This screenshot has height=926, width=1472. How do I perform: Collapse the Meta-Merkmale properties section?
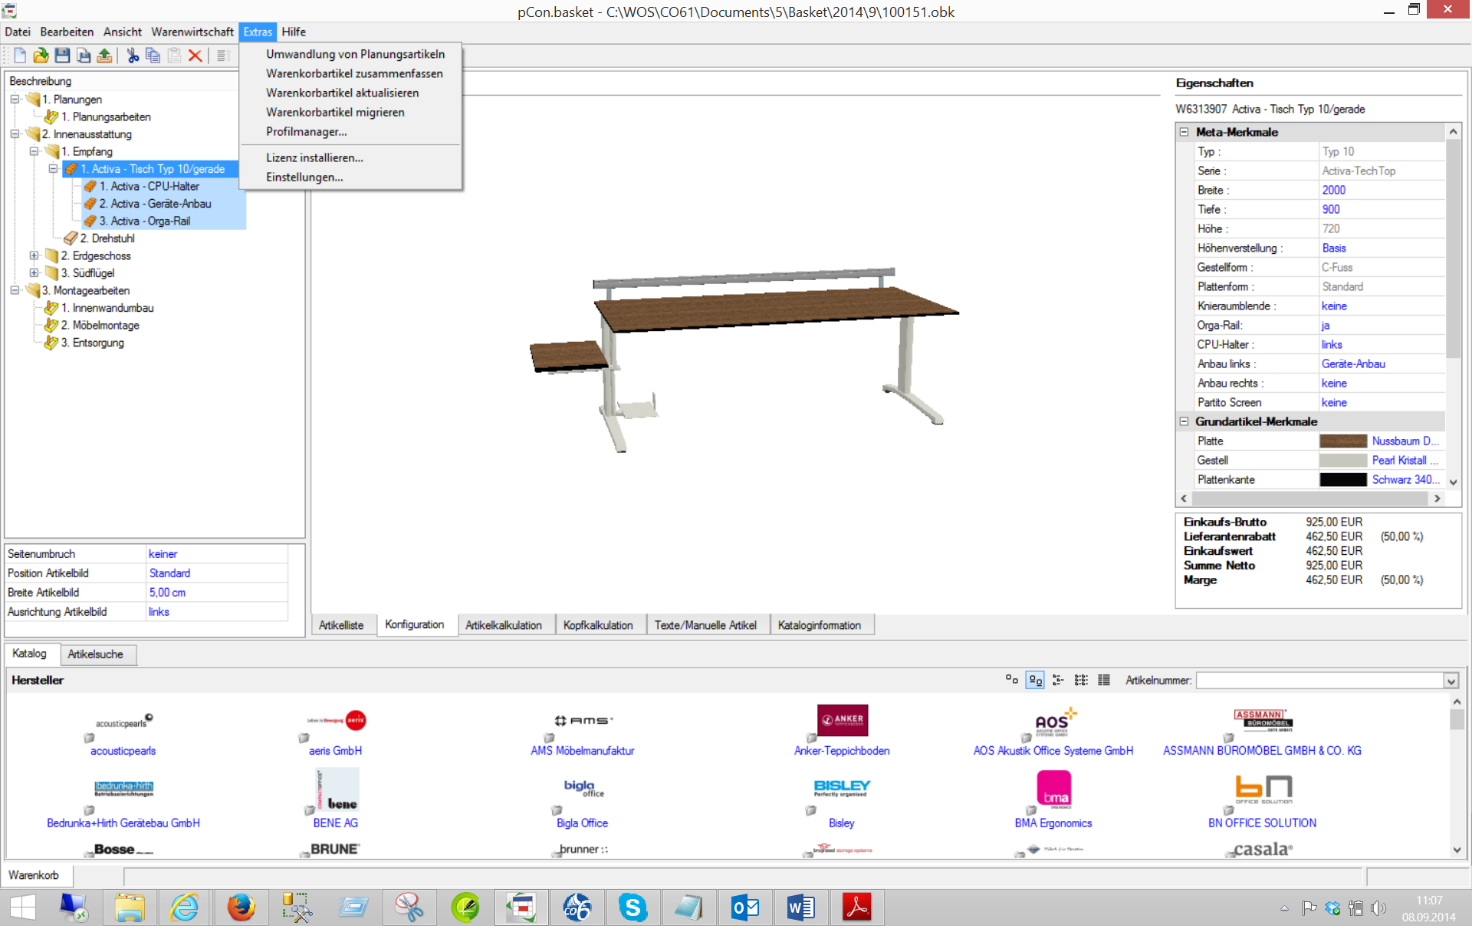1184,132
